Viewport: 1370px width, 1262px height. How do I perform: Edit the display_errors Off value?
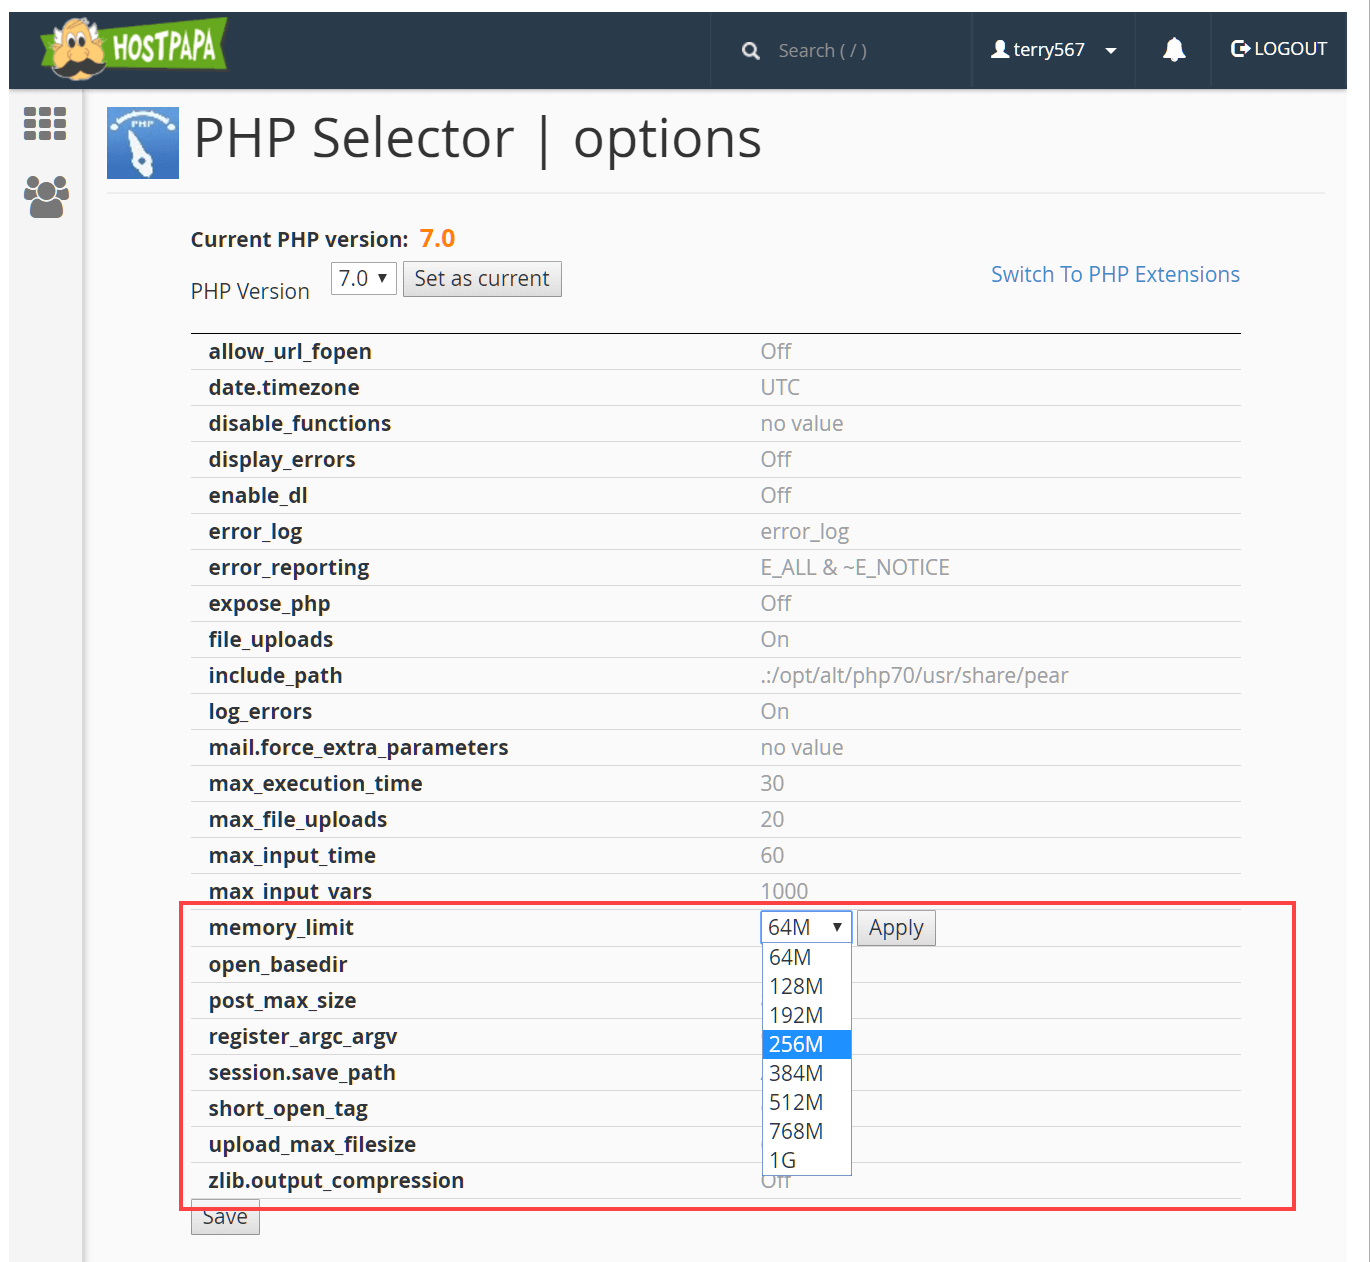(776, 459)
